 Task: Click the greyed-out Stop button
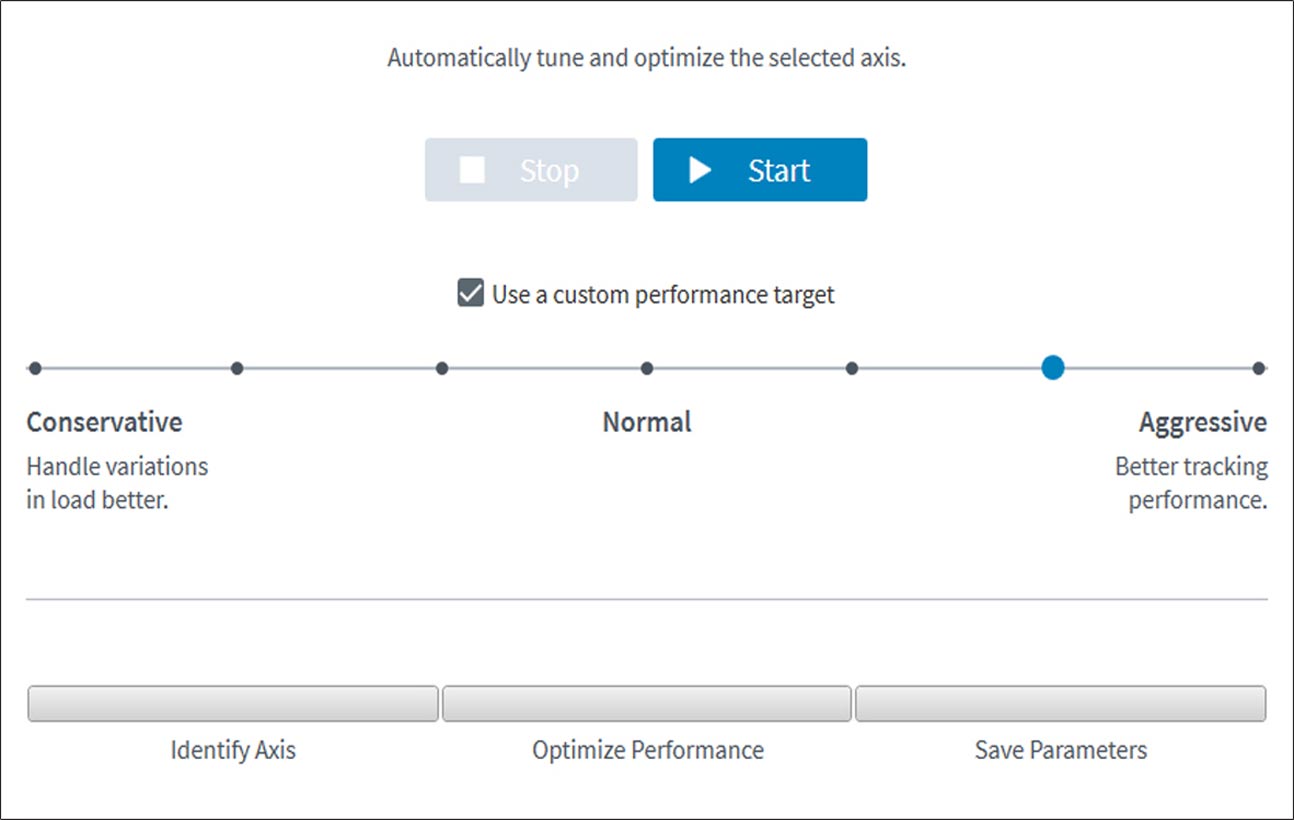531,170
